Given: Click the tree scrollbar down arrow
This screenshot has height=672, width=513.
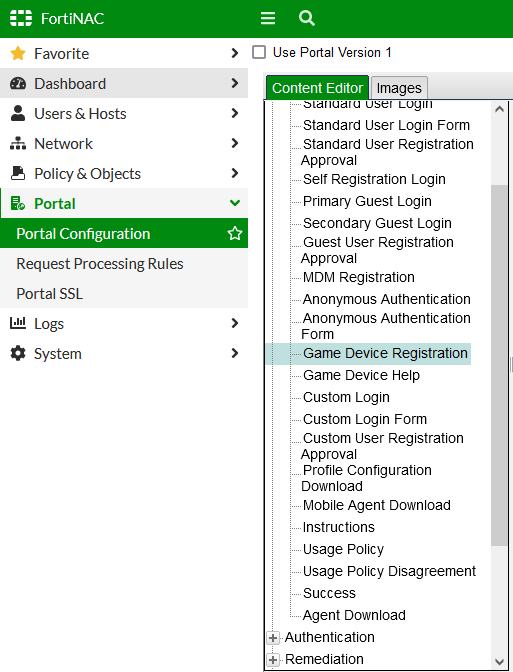Looking at the screenshot, I should pos(499,661).
